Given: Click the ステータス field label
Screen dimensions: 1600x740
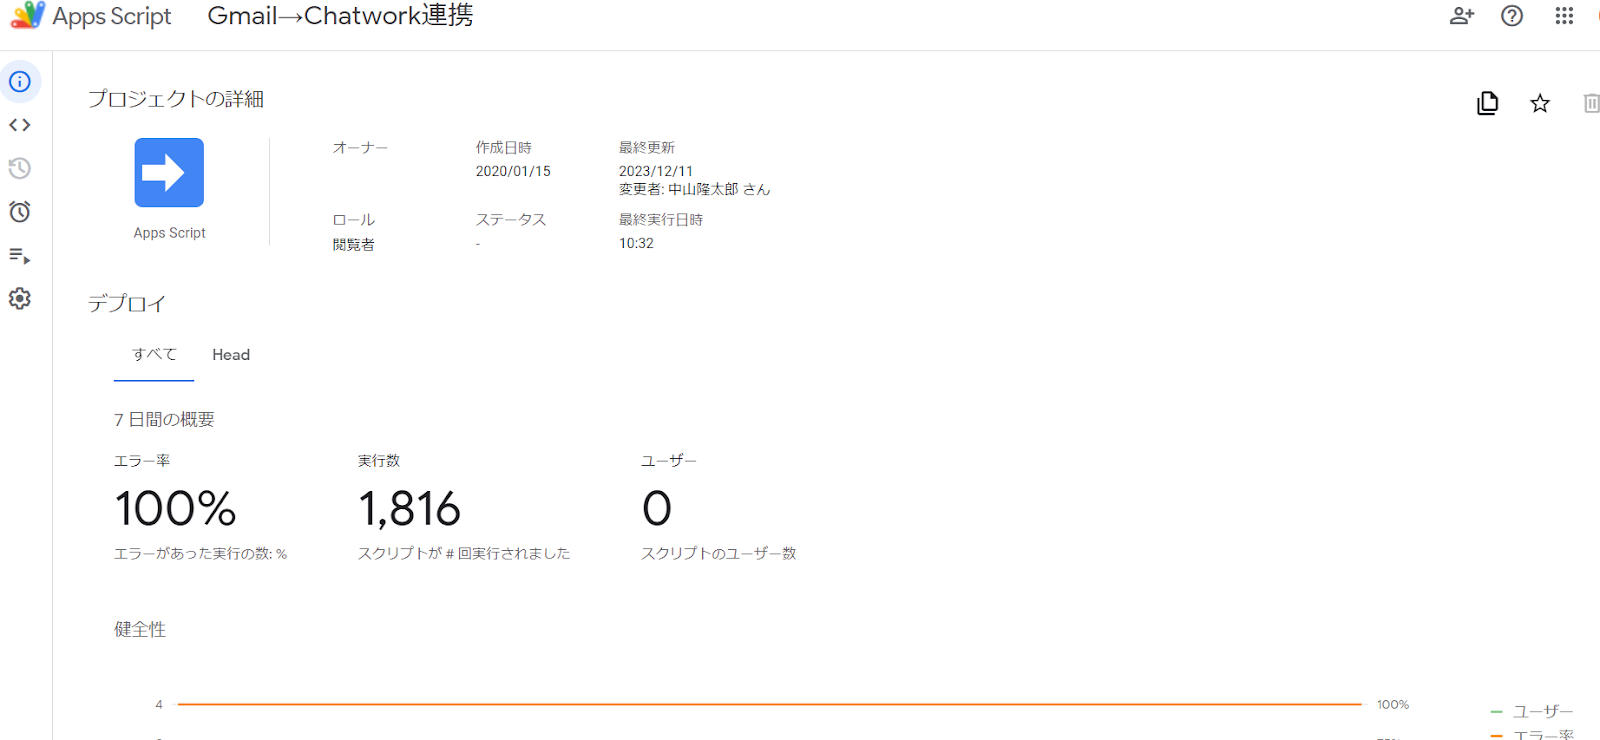Looking at the screenshot, I should [511, 219].
